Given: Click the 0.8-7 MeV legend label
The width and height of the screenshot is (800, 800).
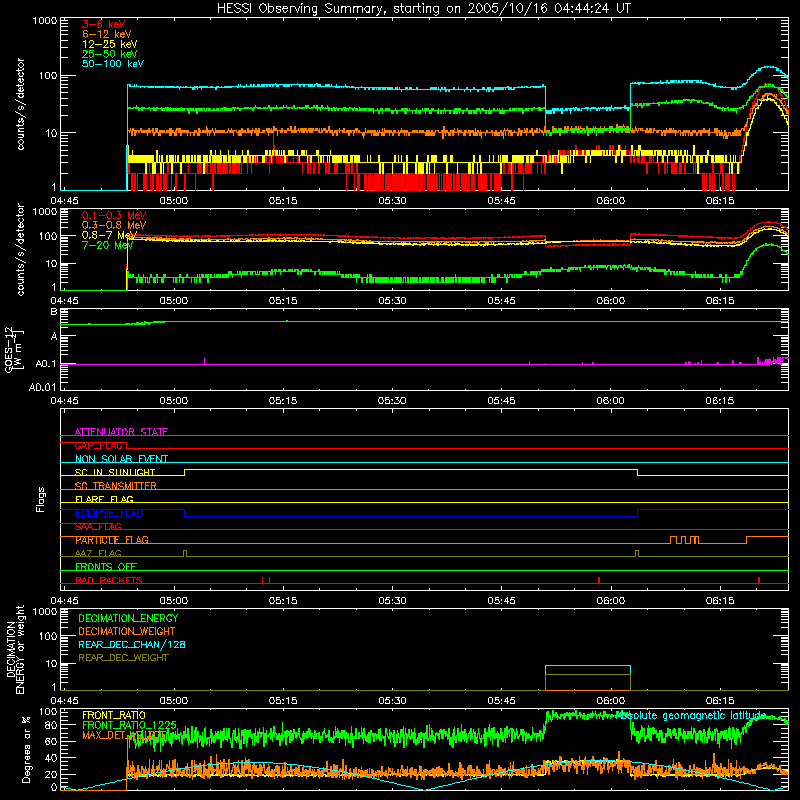Looking at the screenshot, I should (110, 235).
